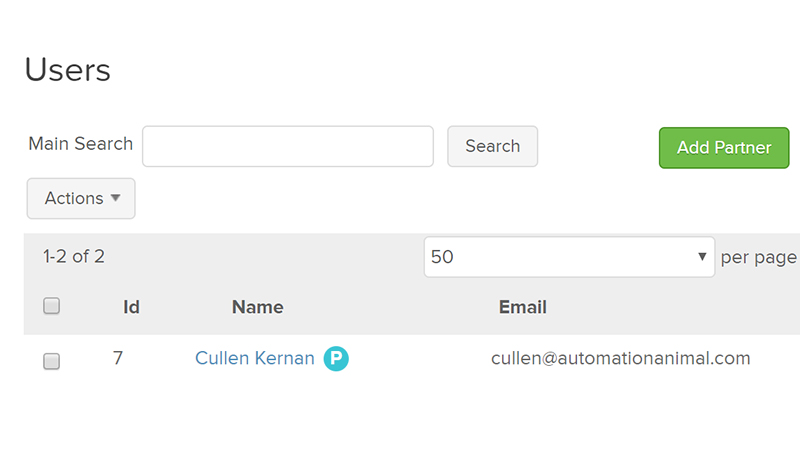Click the 1-2 of 2 record count

pos(74,257)
